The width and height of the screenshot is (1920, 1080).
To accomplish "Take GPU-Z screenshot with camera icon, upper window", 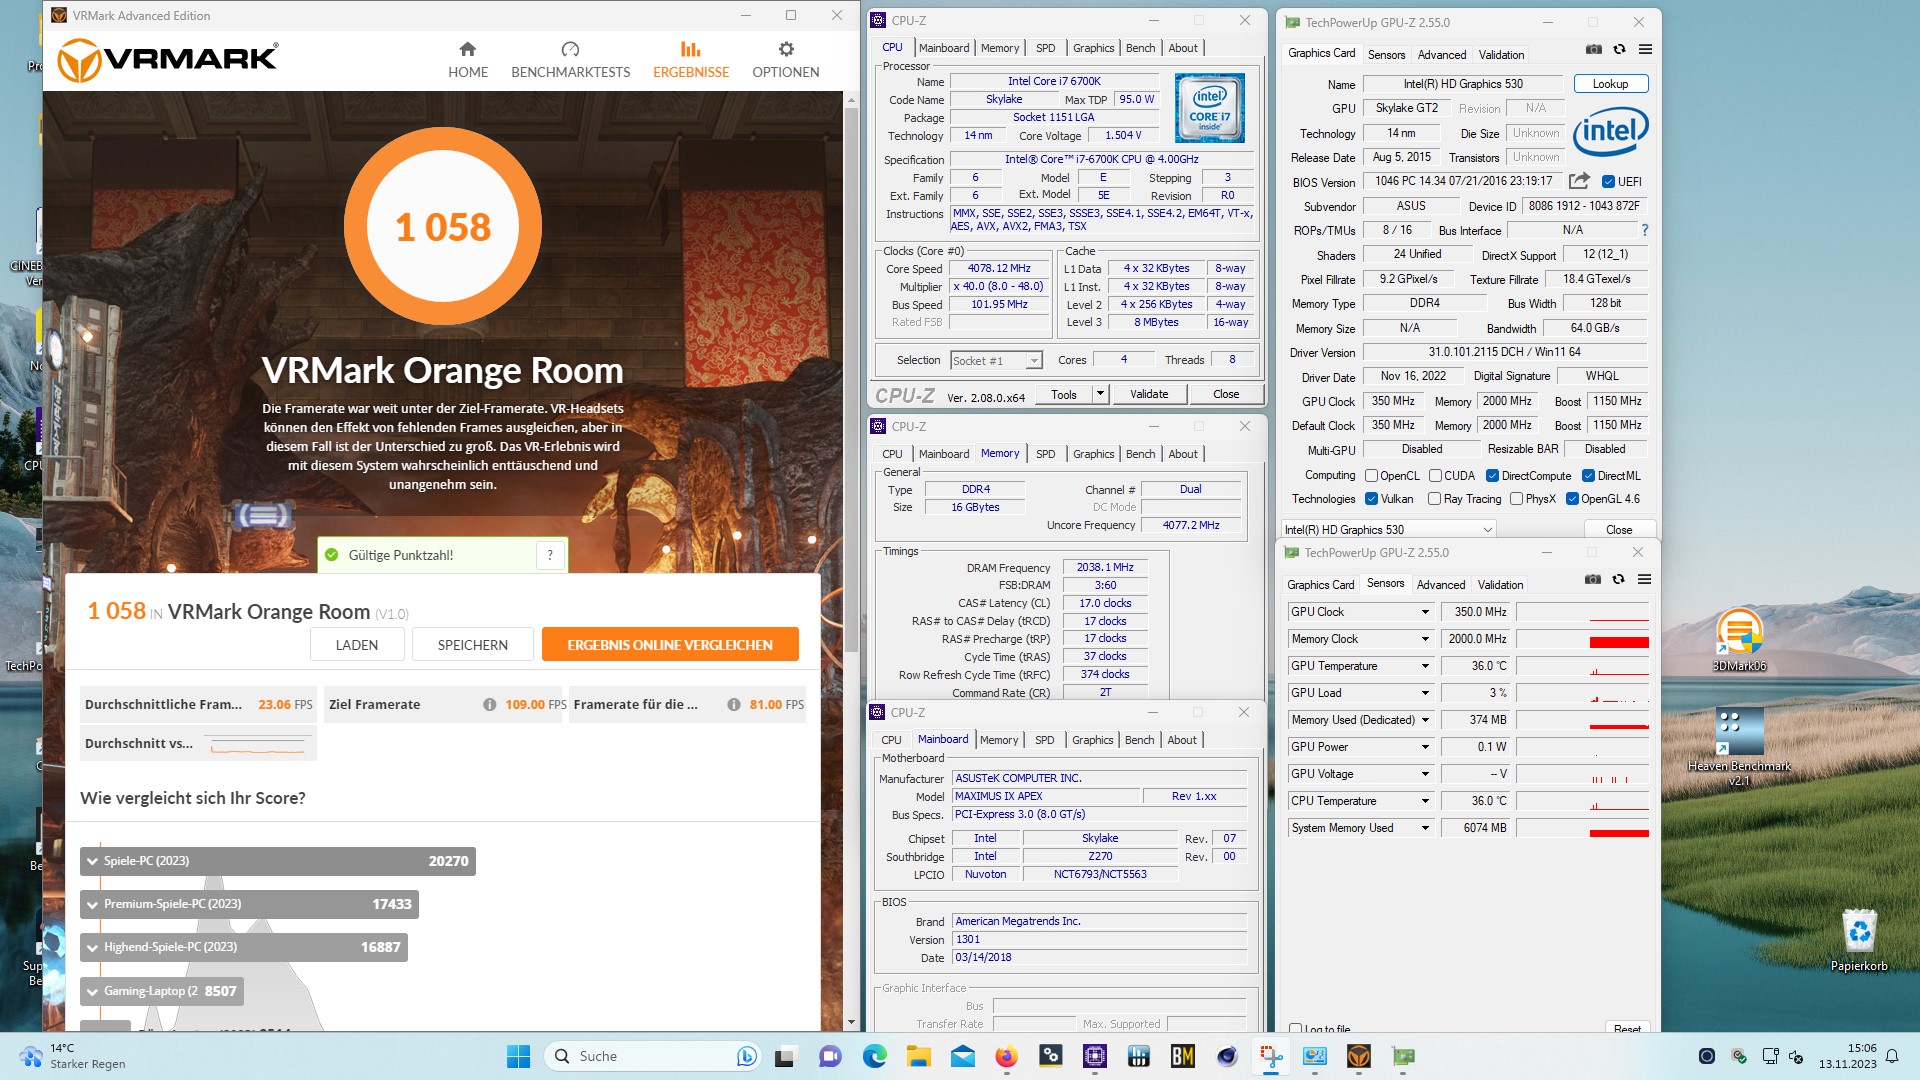I will (x=1594, y=50).
